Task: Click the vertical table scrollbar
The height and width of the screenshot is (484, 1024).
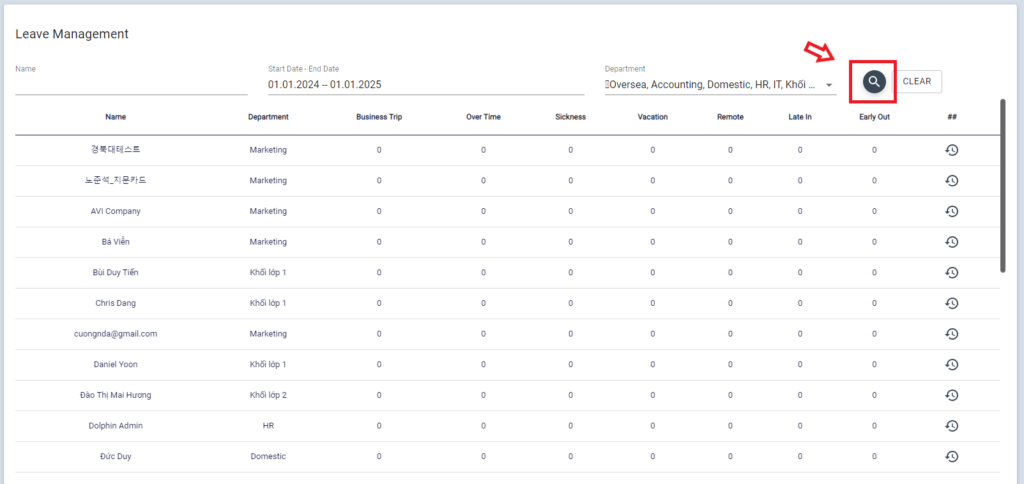Action: tap(1003, 185)
